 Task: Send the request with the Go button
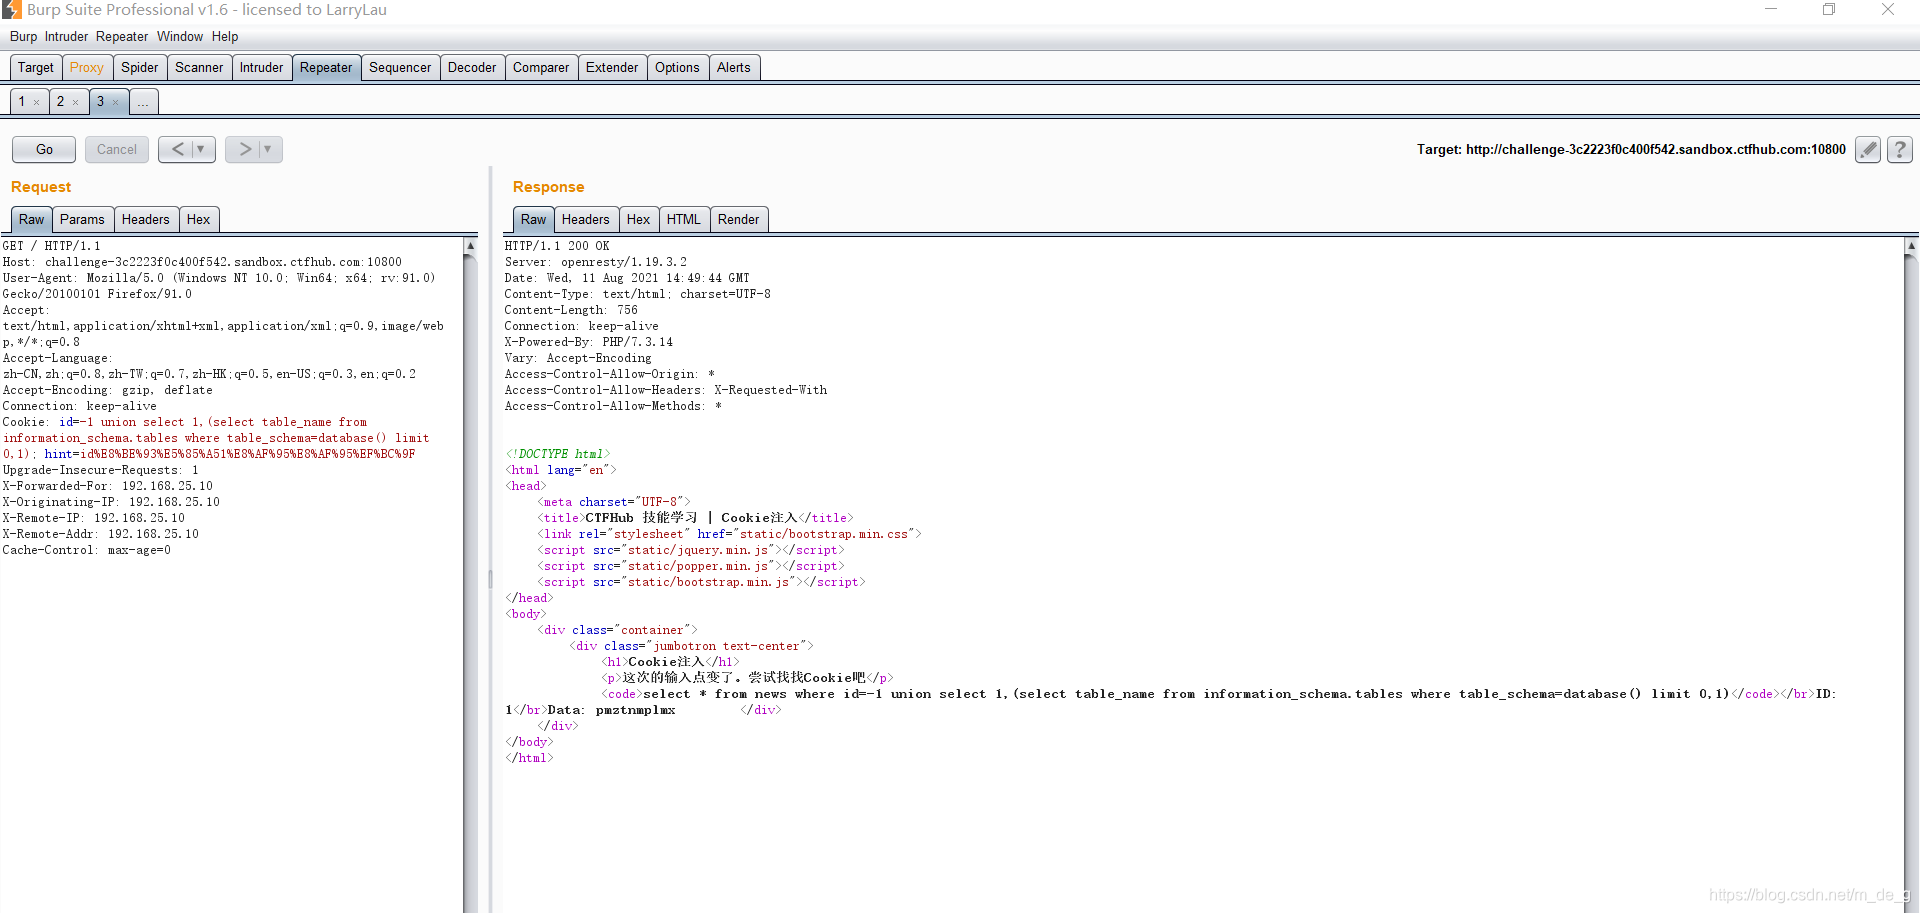[x=44, y=149]
